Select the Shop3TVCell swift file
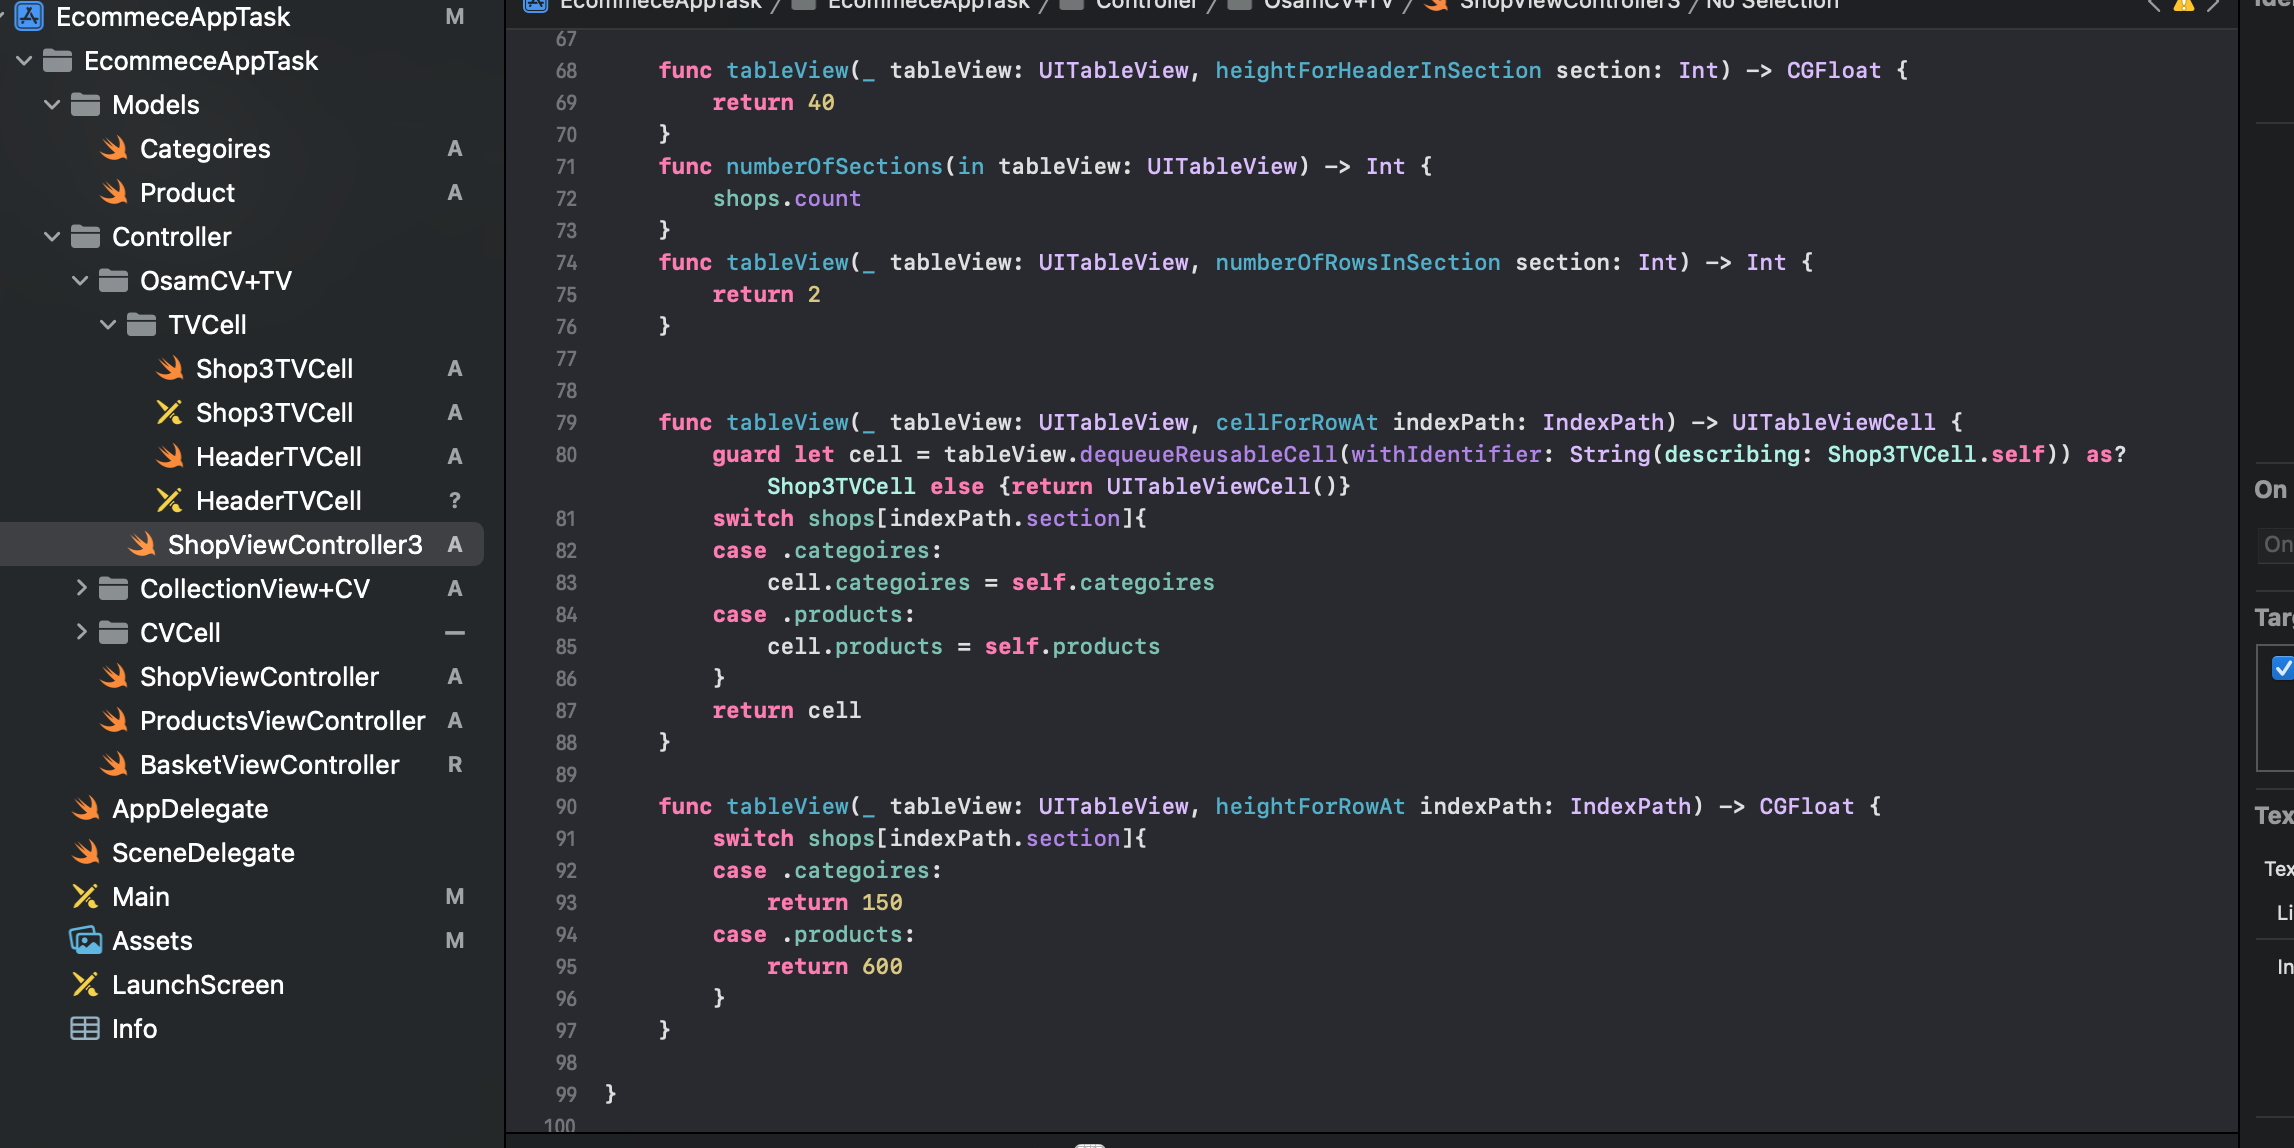Screen dimensions: 2294x1148 [x=274, y=369]
